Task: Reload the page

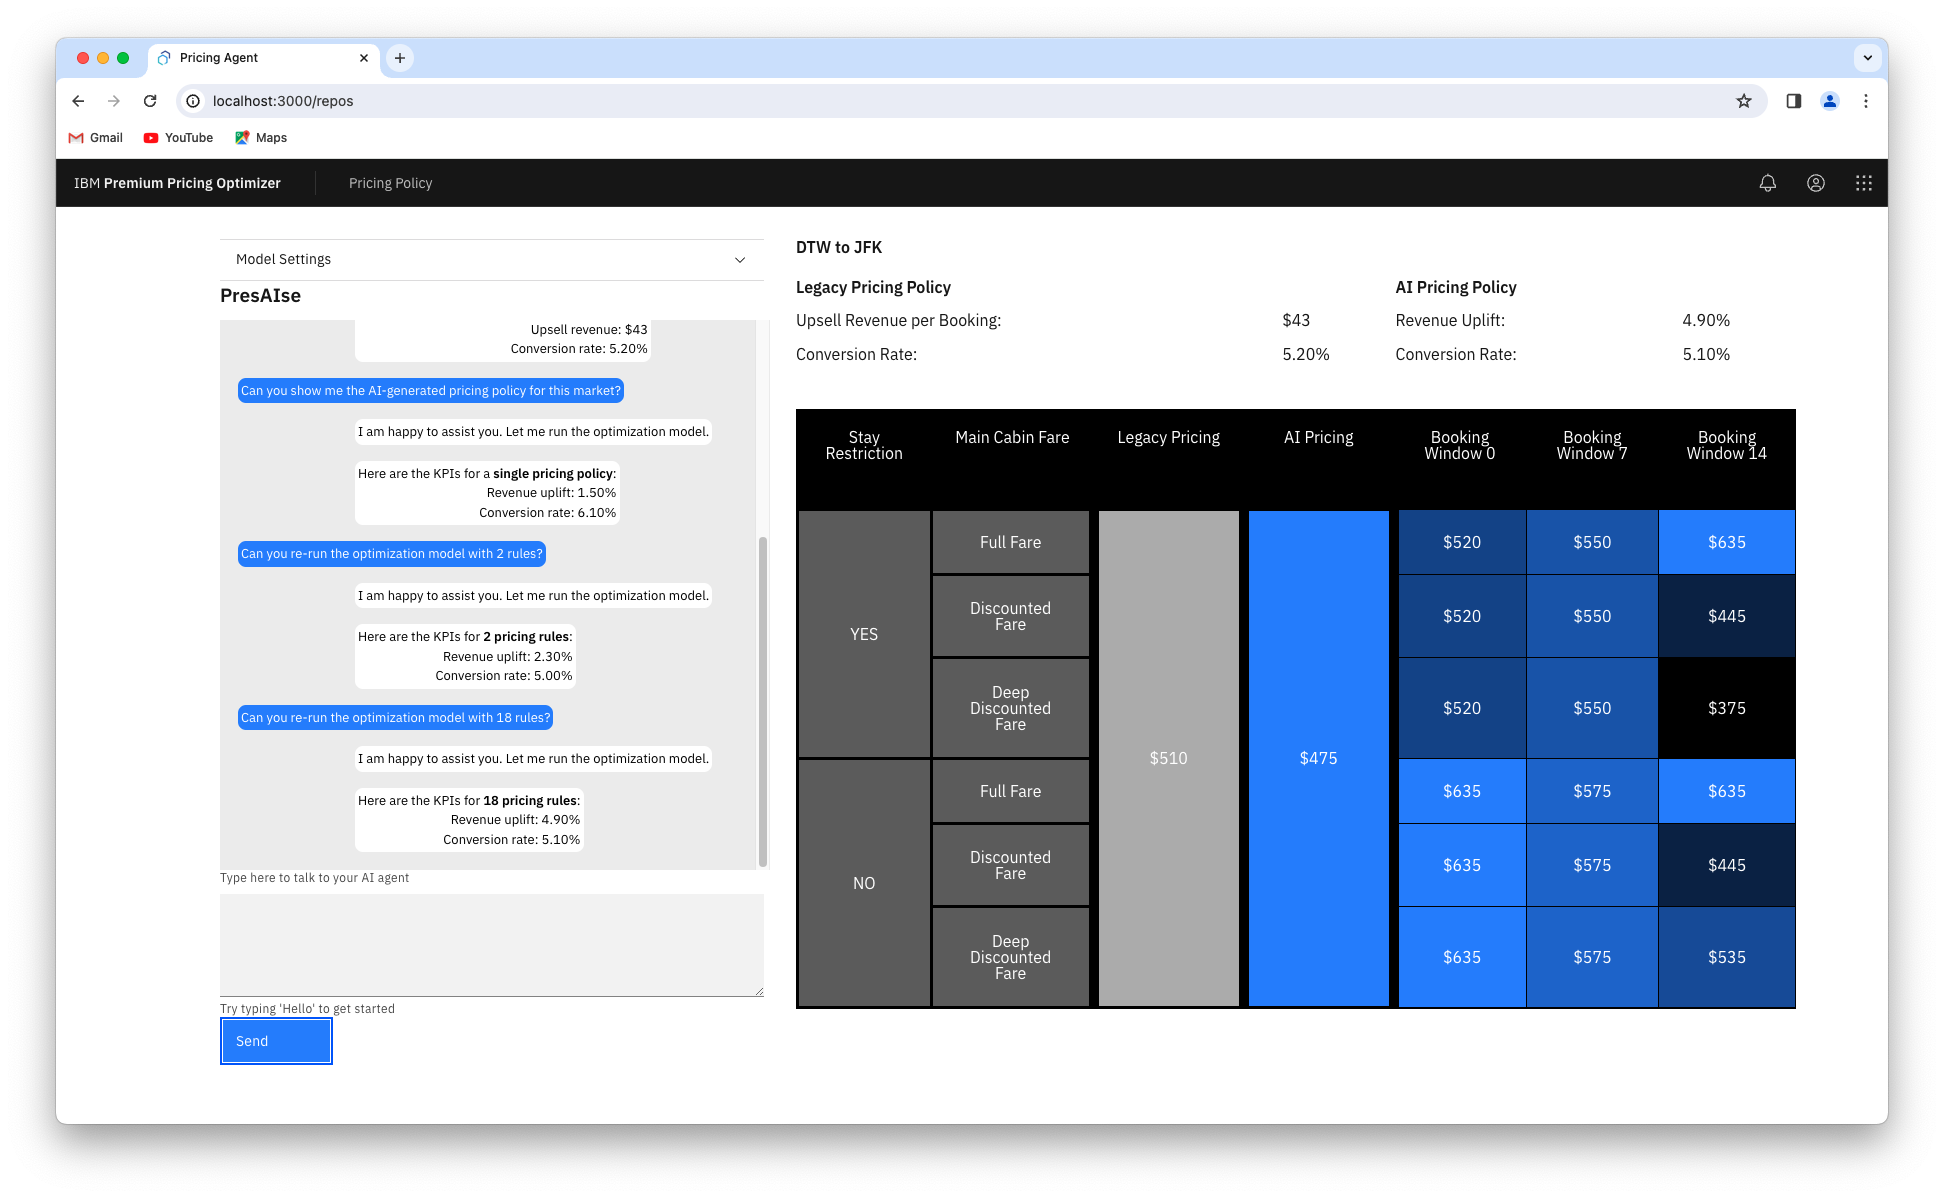Action: click(150, 101)
